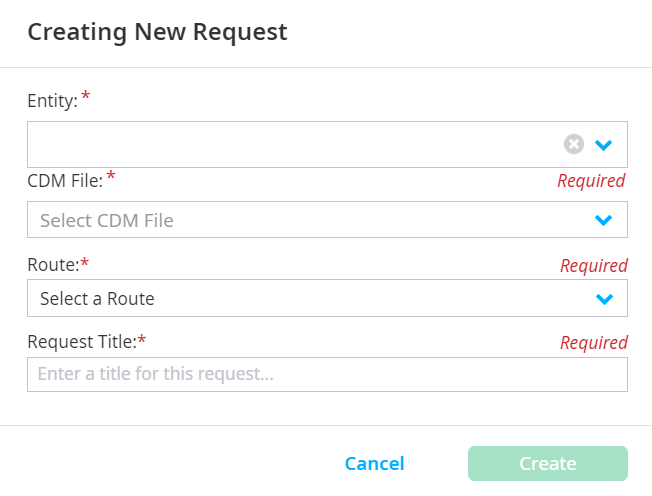
Task: Click the Required message above Route dropdown
Action: coord(593,266)
